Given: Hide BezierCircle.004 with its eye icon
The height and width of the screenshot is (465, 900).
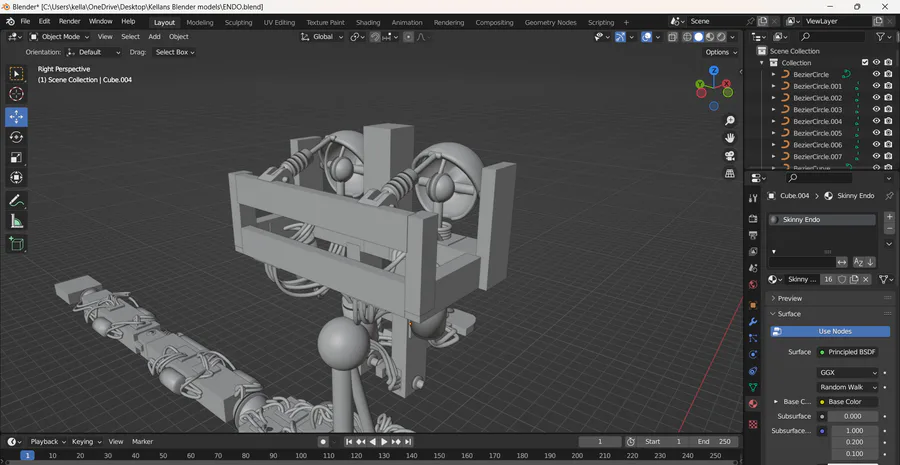Looking at the screenshot, I should coord(876,121).
